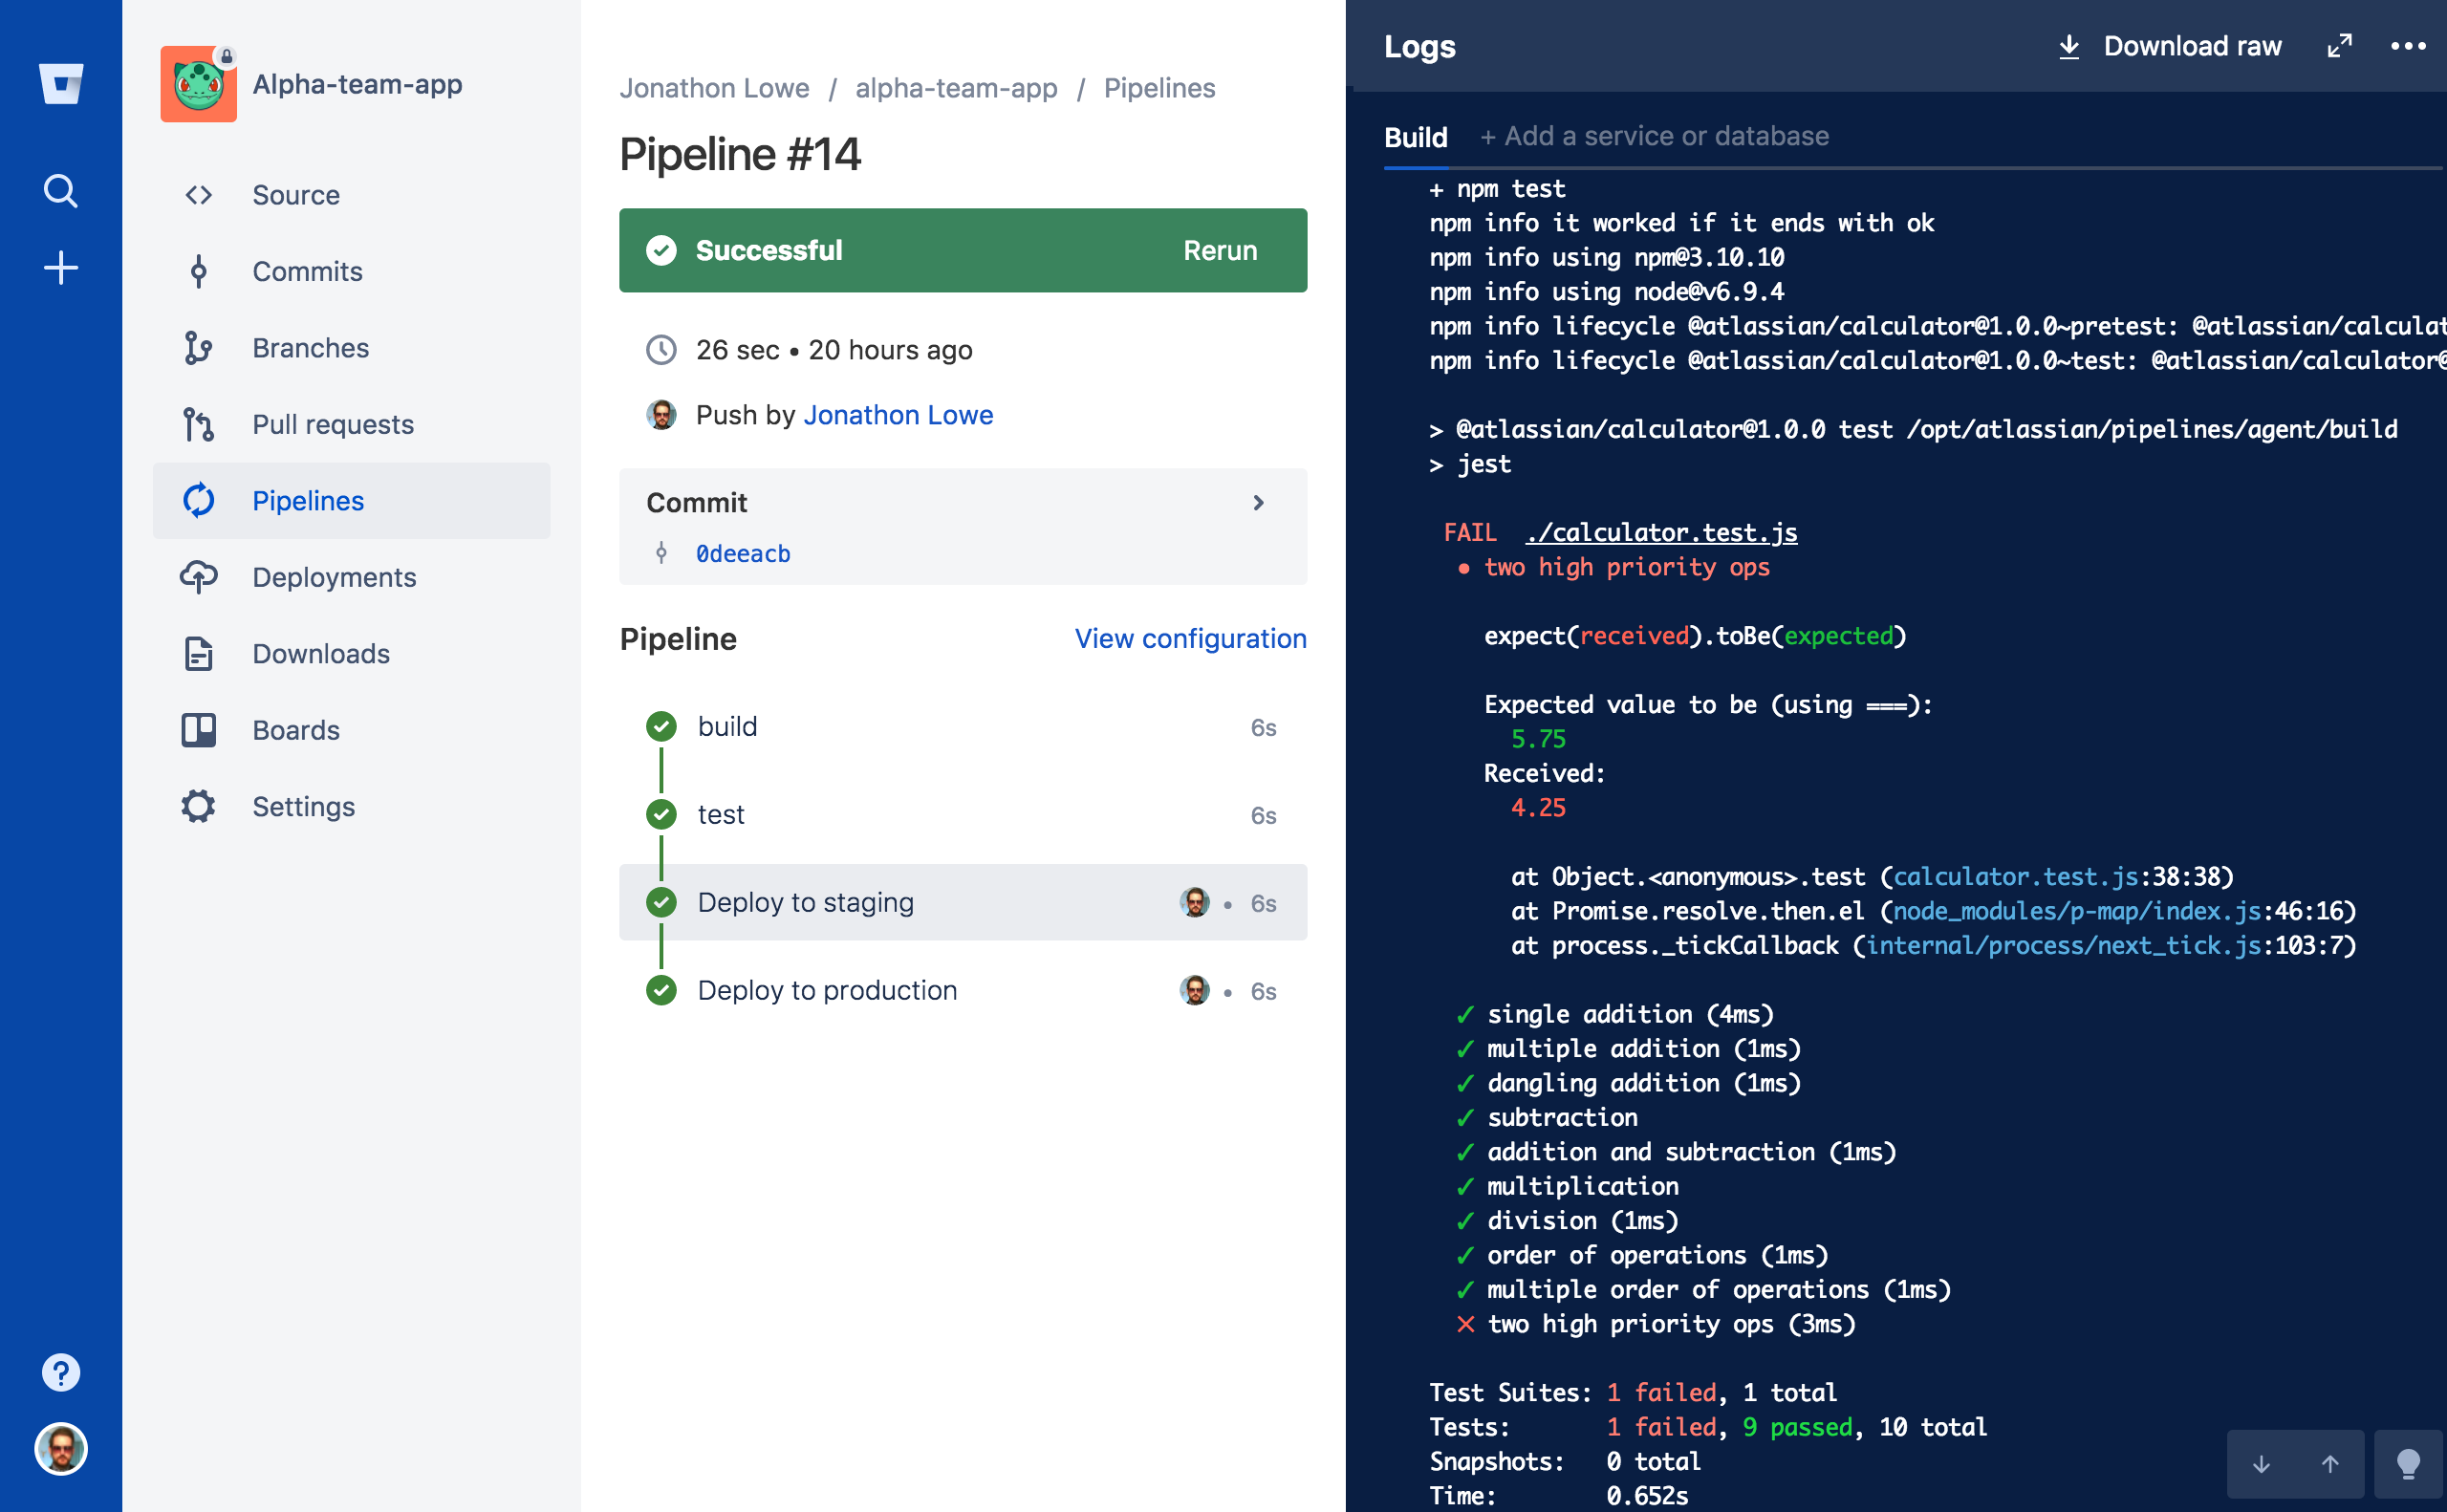
Task: Click the Commits icon in sidebar
Action: [x=198, y=270]
